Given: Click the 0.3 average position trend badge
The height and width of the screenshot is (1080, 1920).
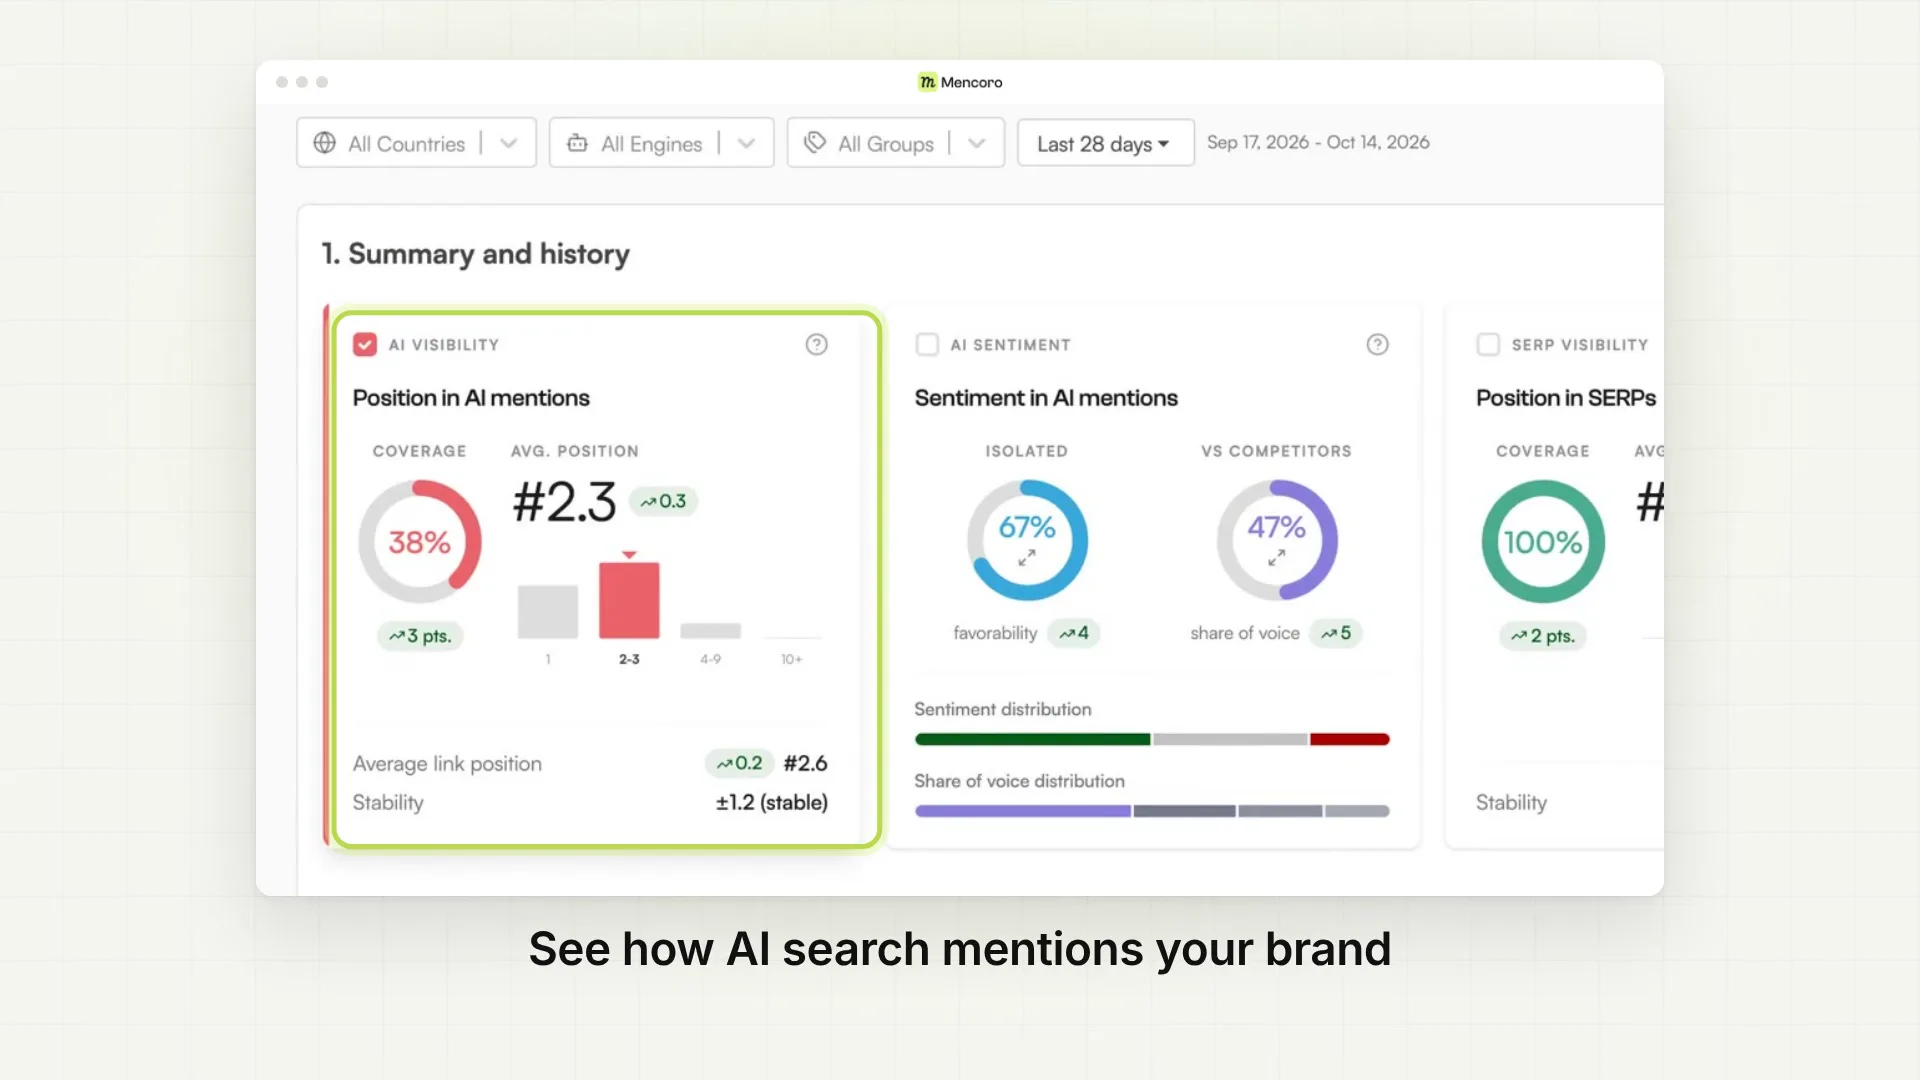Looking at the screenshot, I should click(x=663, y=501).
